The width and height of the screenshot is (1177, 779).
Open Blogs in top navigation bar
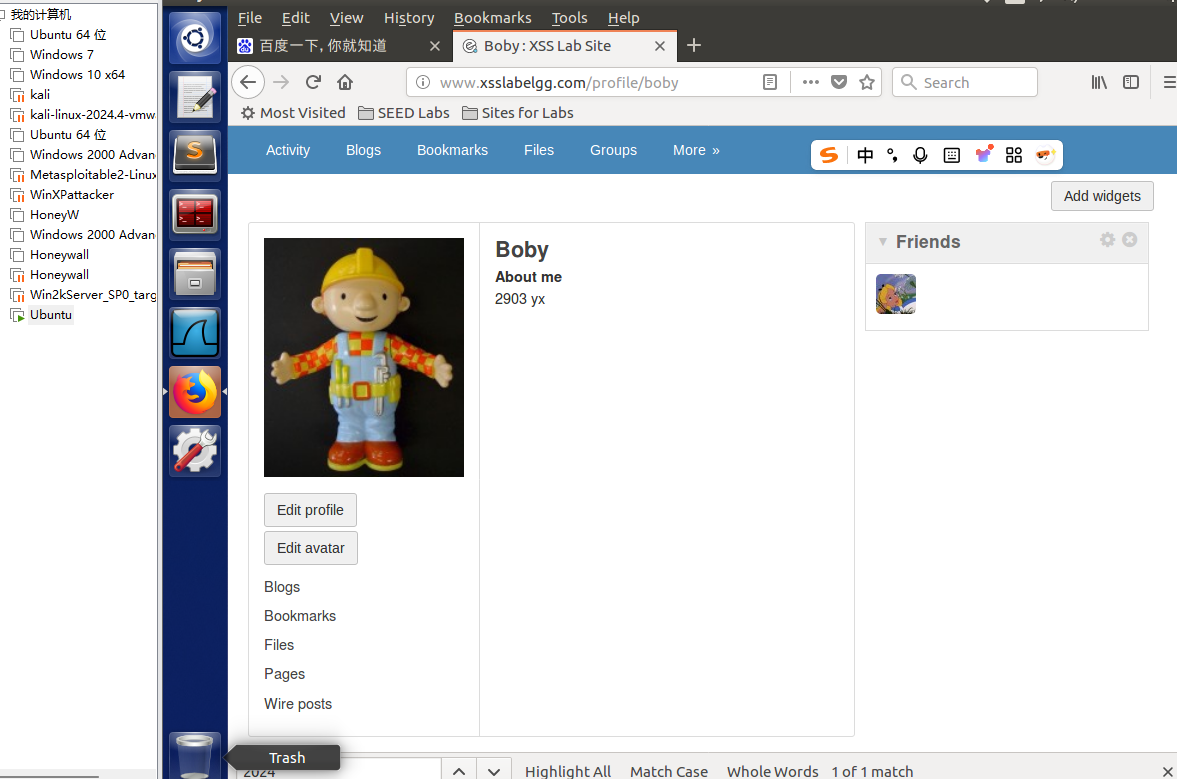coord(363,150)
